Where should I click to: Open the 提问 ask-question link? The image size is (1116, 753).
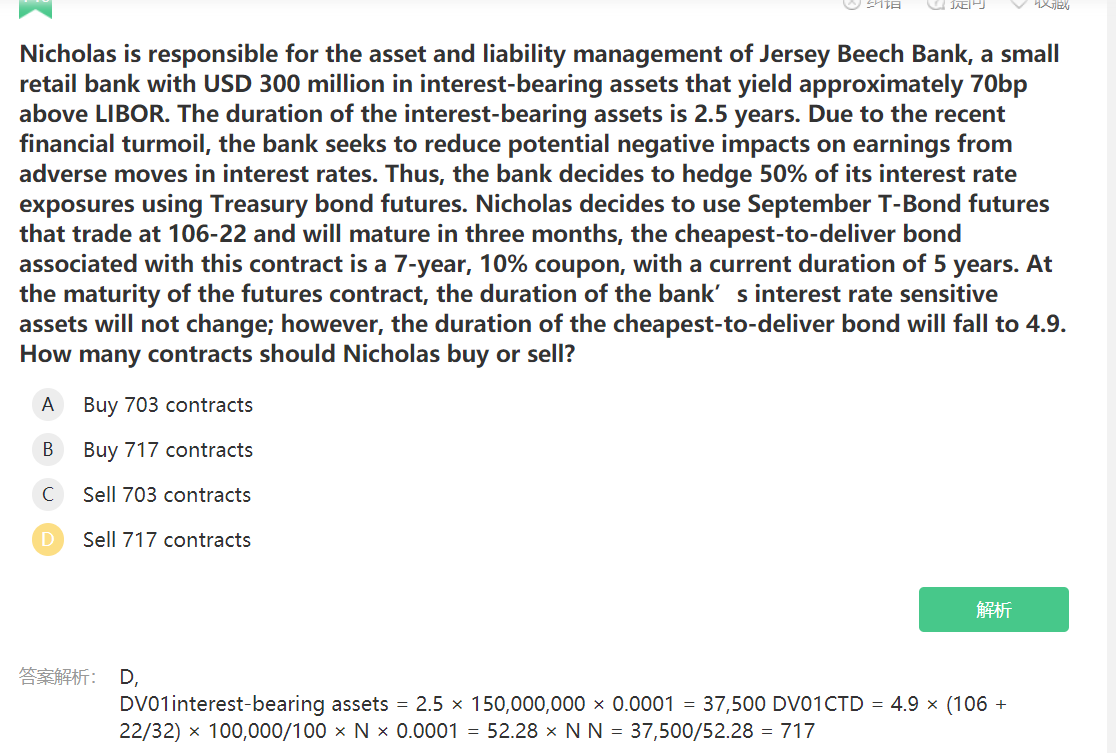967,4
